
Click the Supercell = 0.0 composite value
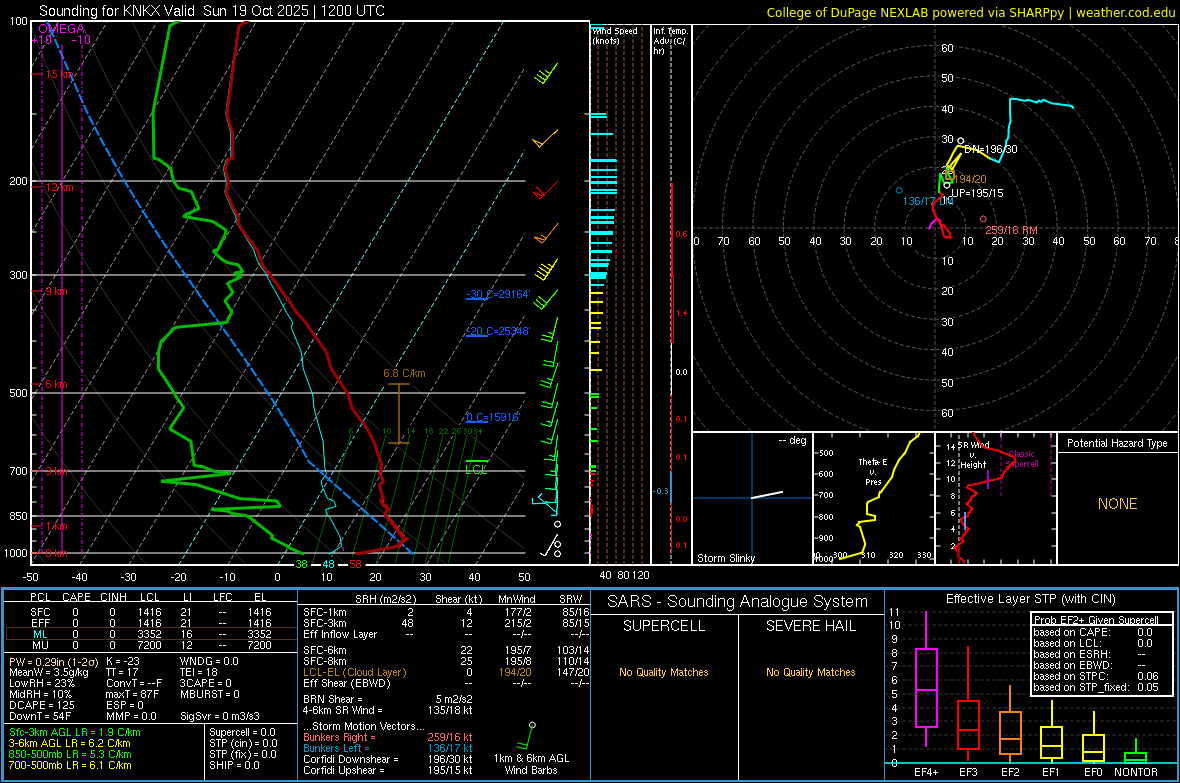[x=242, y=732]
